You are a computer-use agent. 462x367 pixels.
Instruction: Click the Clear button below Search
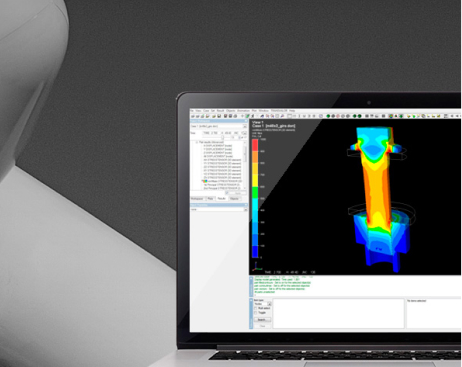(262, 326)
